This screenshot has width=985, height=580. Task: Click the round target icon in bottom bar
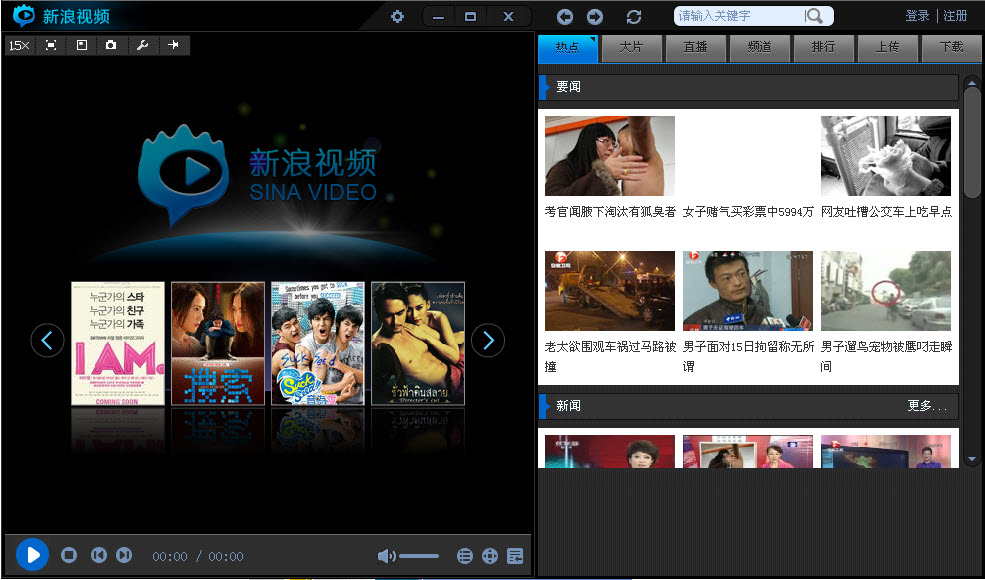click(x=490, y=556)
